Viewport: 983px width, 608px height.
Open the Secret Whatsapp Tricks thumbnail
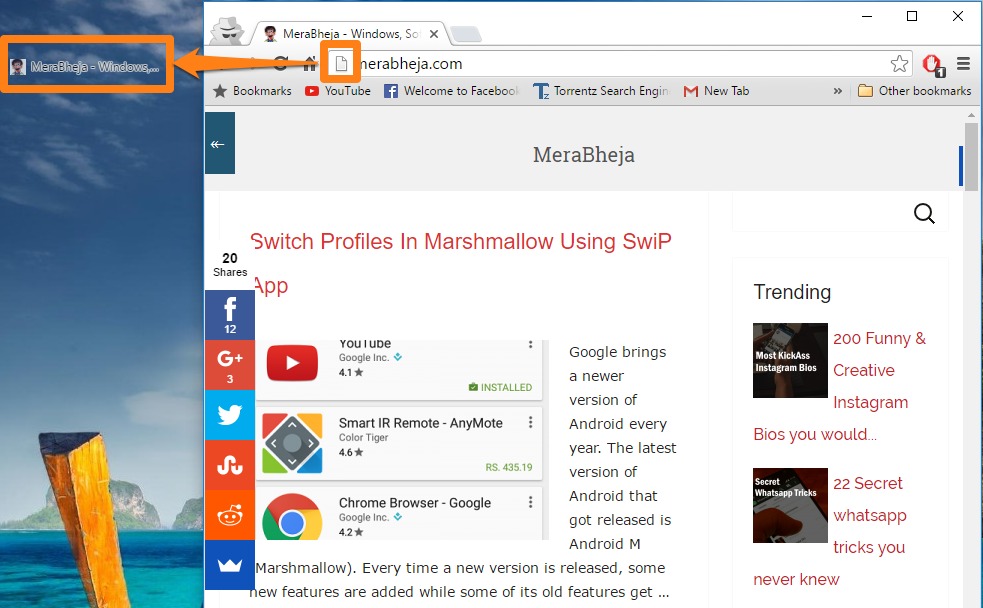(790, 505)
